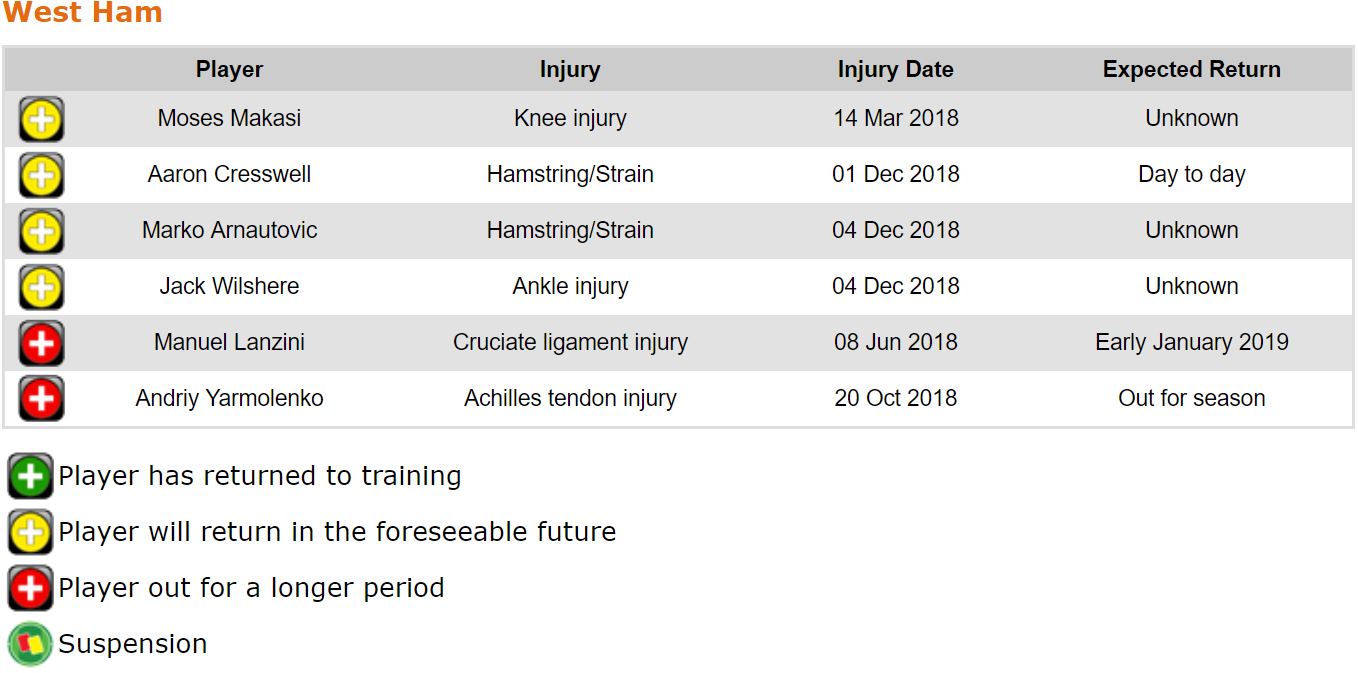
Task: Click the Suspension card legend icon
Action: tap(30, 644)
